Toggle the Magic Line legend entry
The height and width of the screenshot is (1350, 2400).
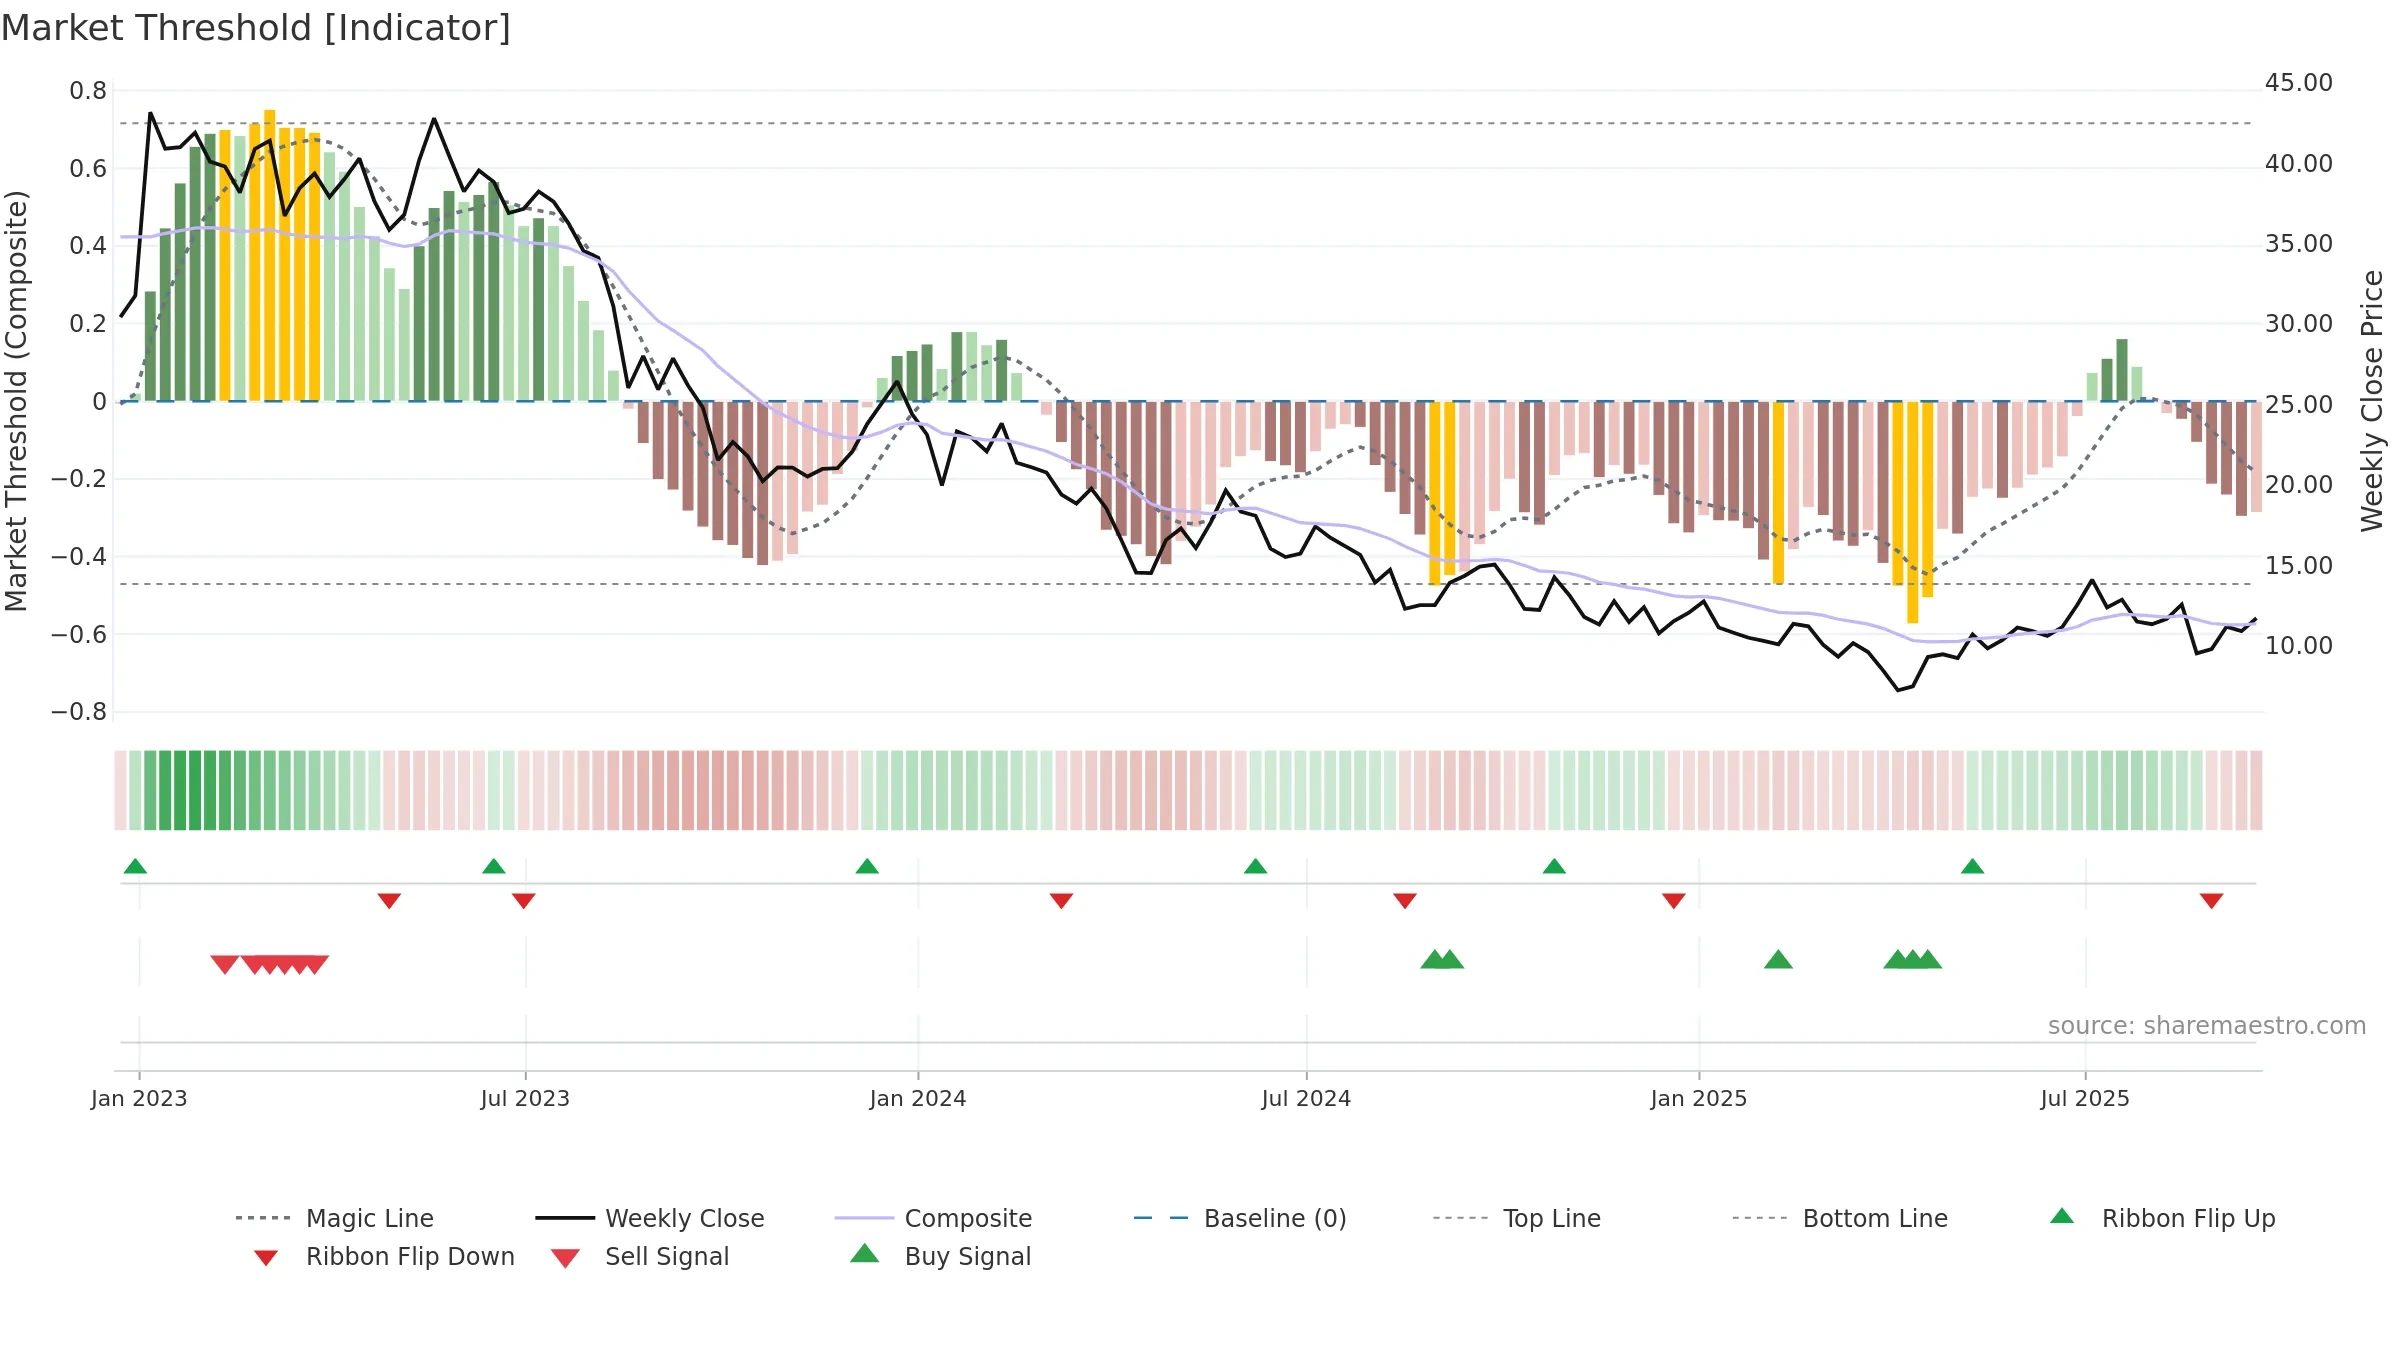click(x=335, y=1218)
